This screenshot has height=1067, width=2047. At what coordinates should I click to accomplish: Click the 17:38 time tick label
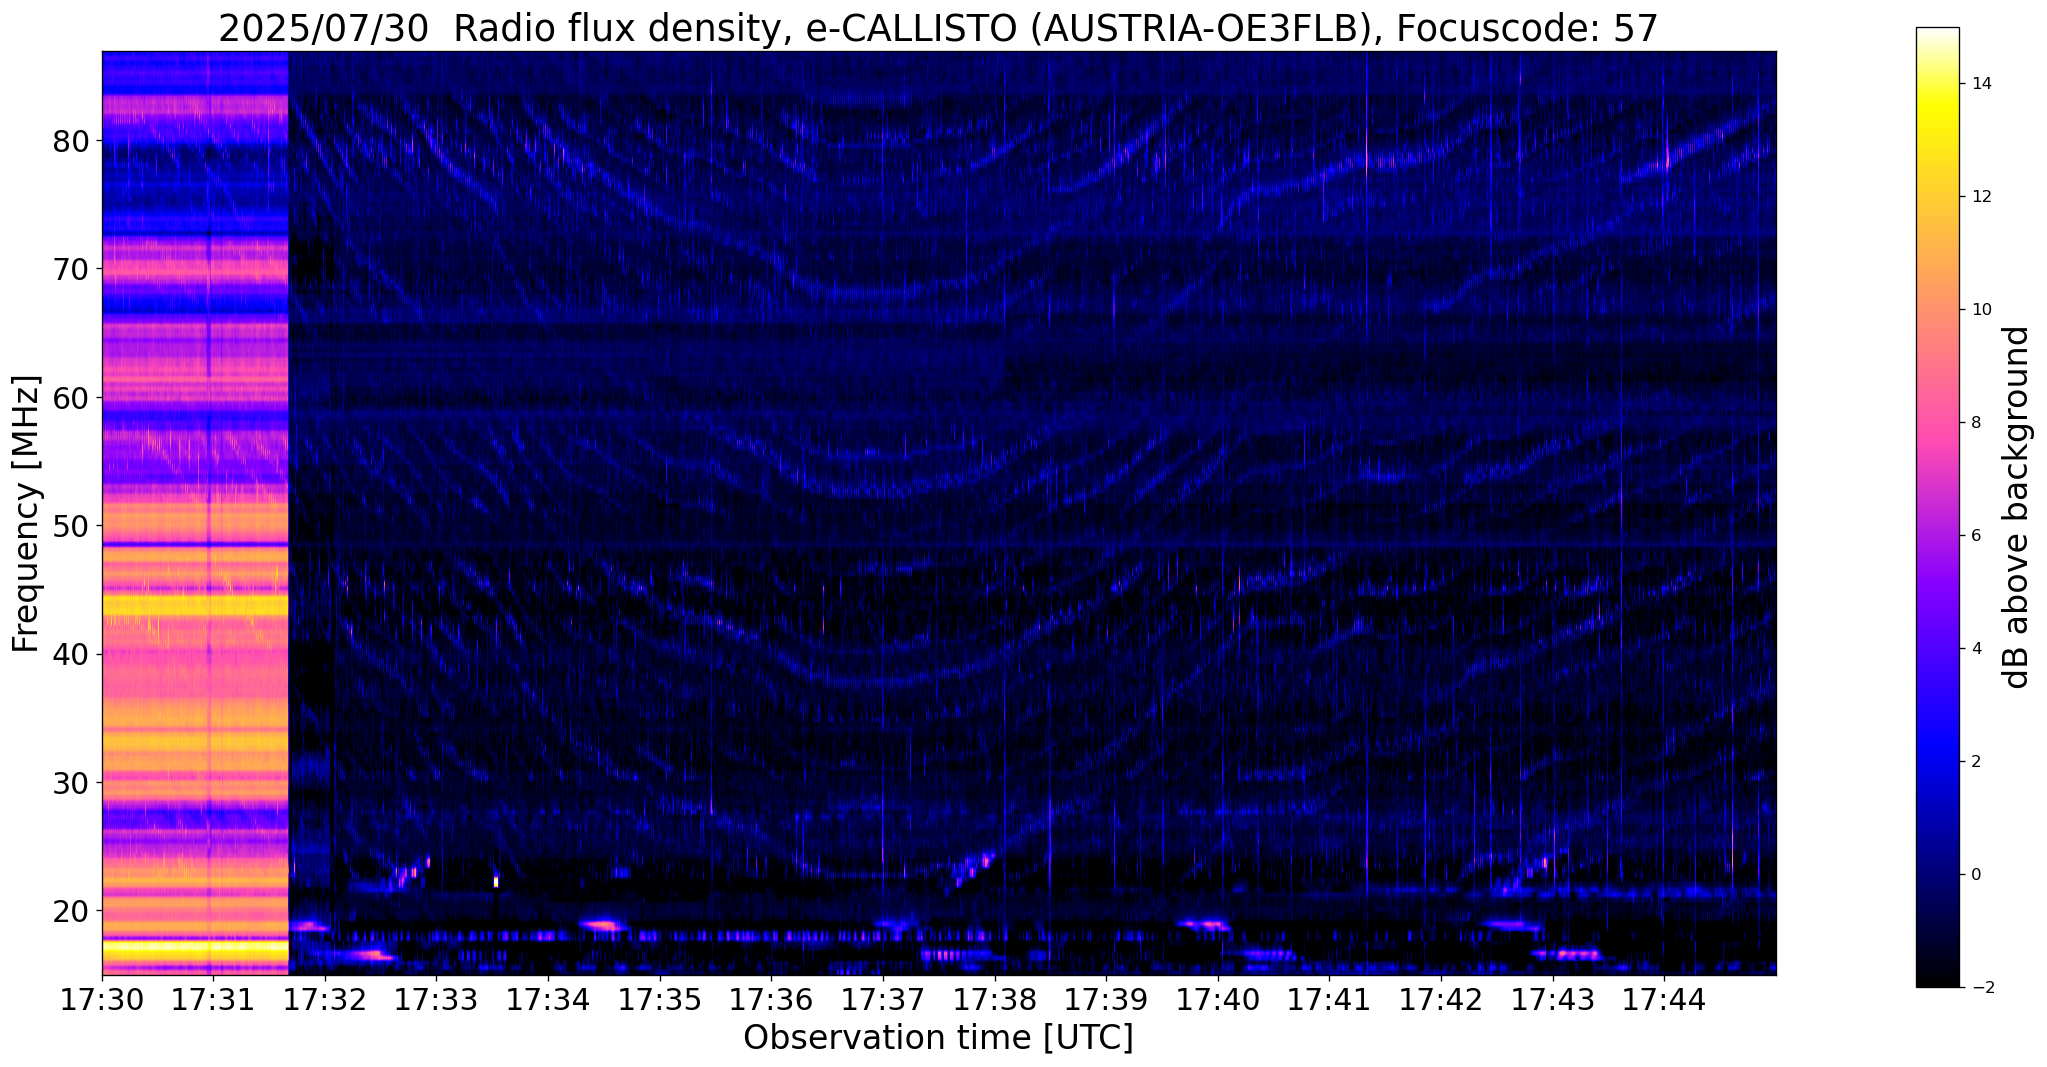[x=994, y=1001]
